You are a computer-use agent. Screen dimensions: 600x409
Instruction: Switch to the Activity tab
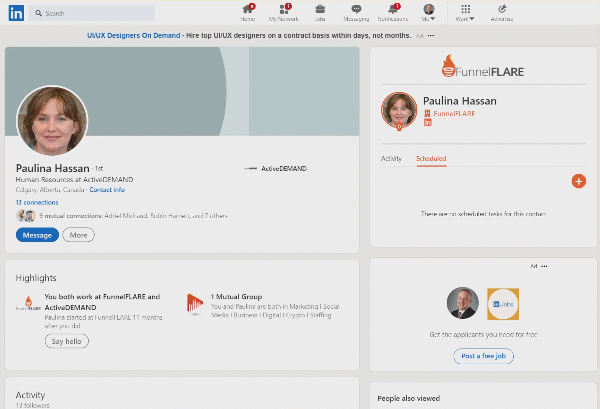pyautogui.click(x=391, y=158)
